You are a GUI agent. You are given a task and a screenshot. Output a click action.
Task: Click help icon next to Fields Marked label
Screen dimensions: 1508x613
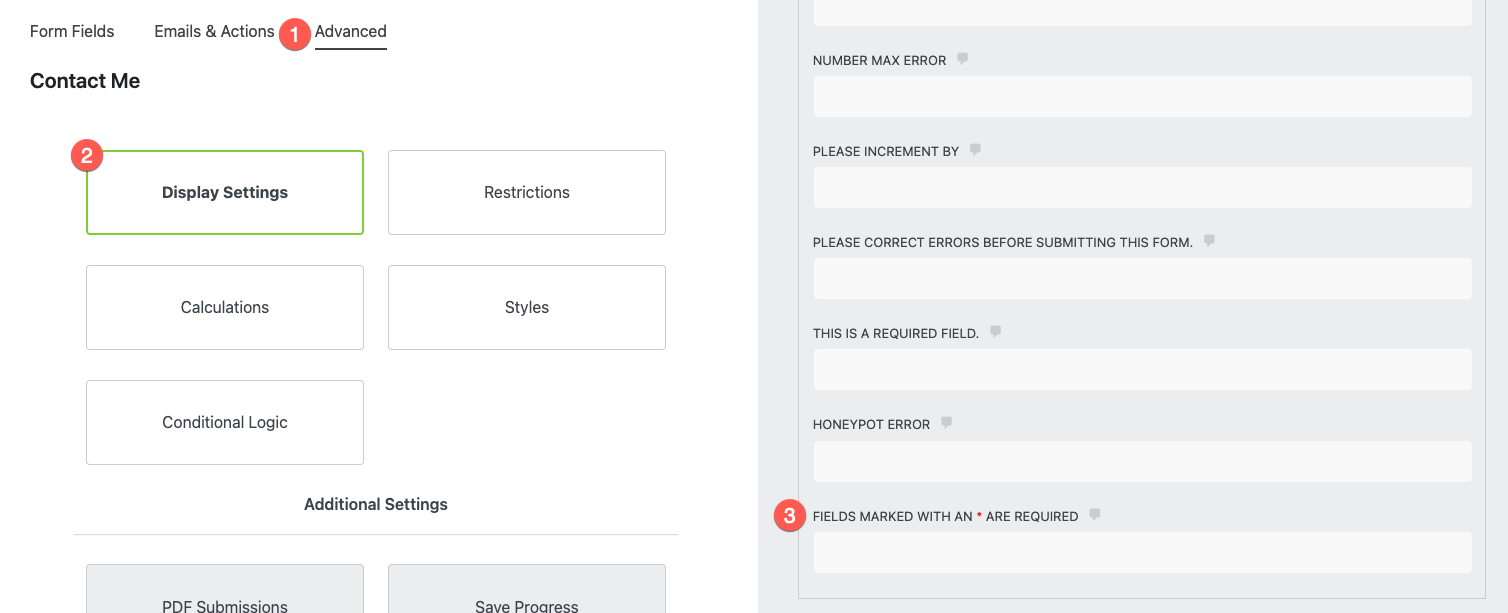pos(1095,515)
